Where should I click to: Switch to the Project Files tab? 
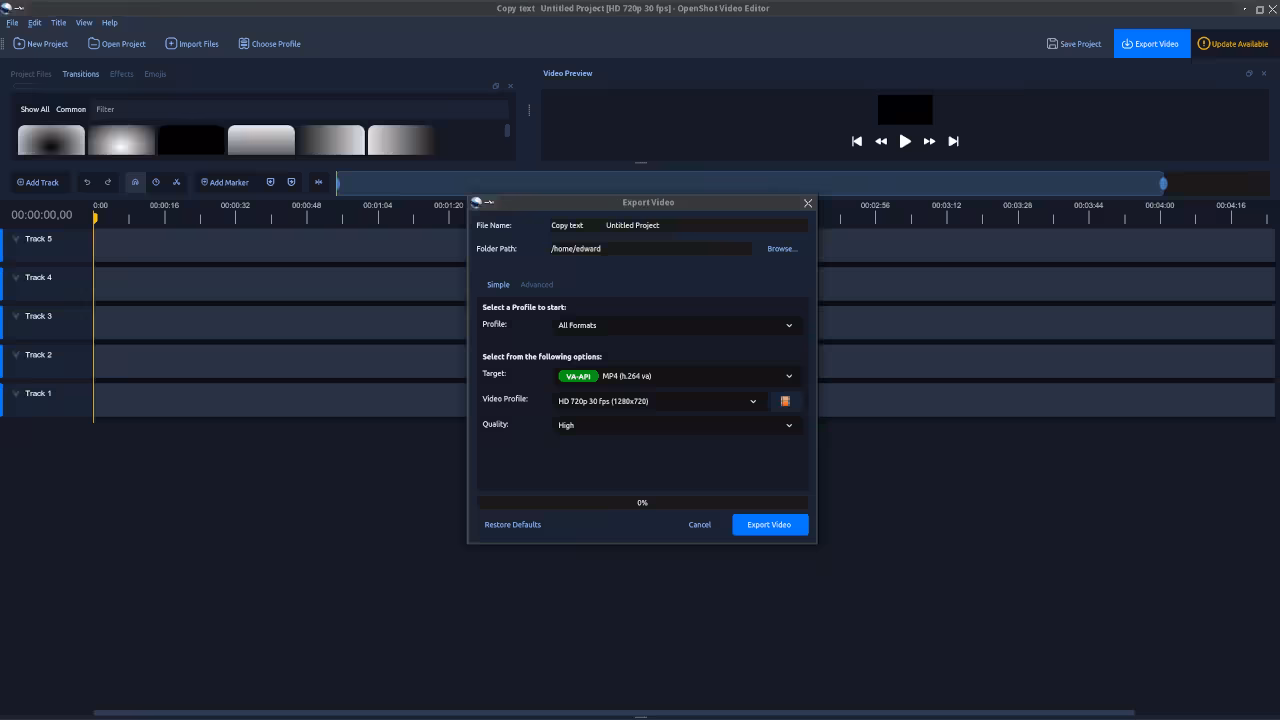31,74
